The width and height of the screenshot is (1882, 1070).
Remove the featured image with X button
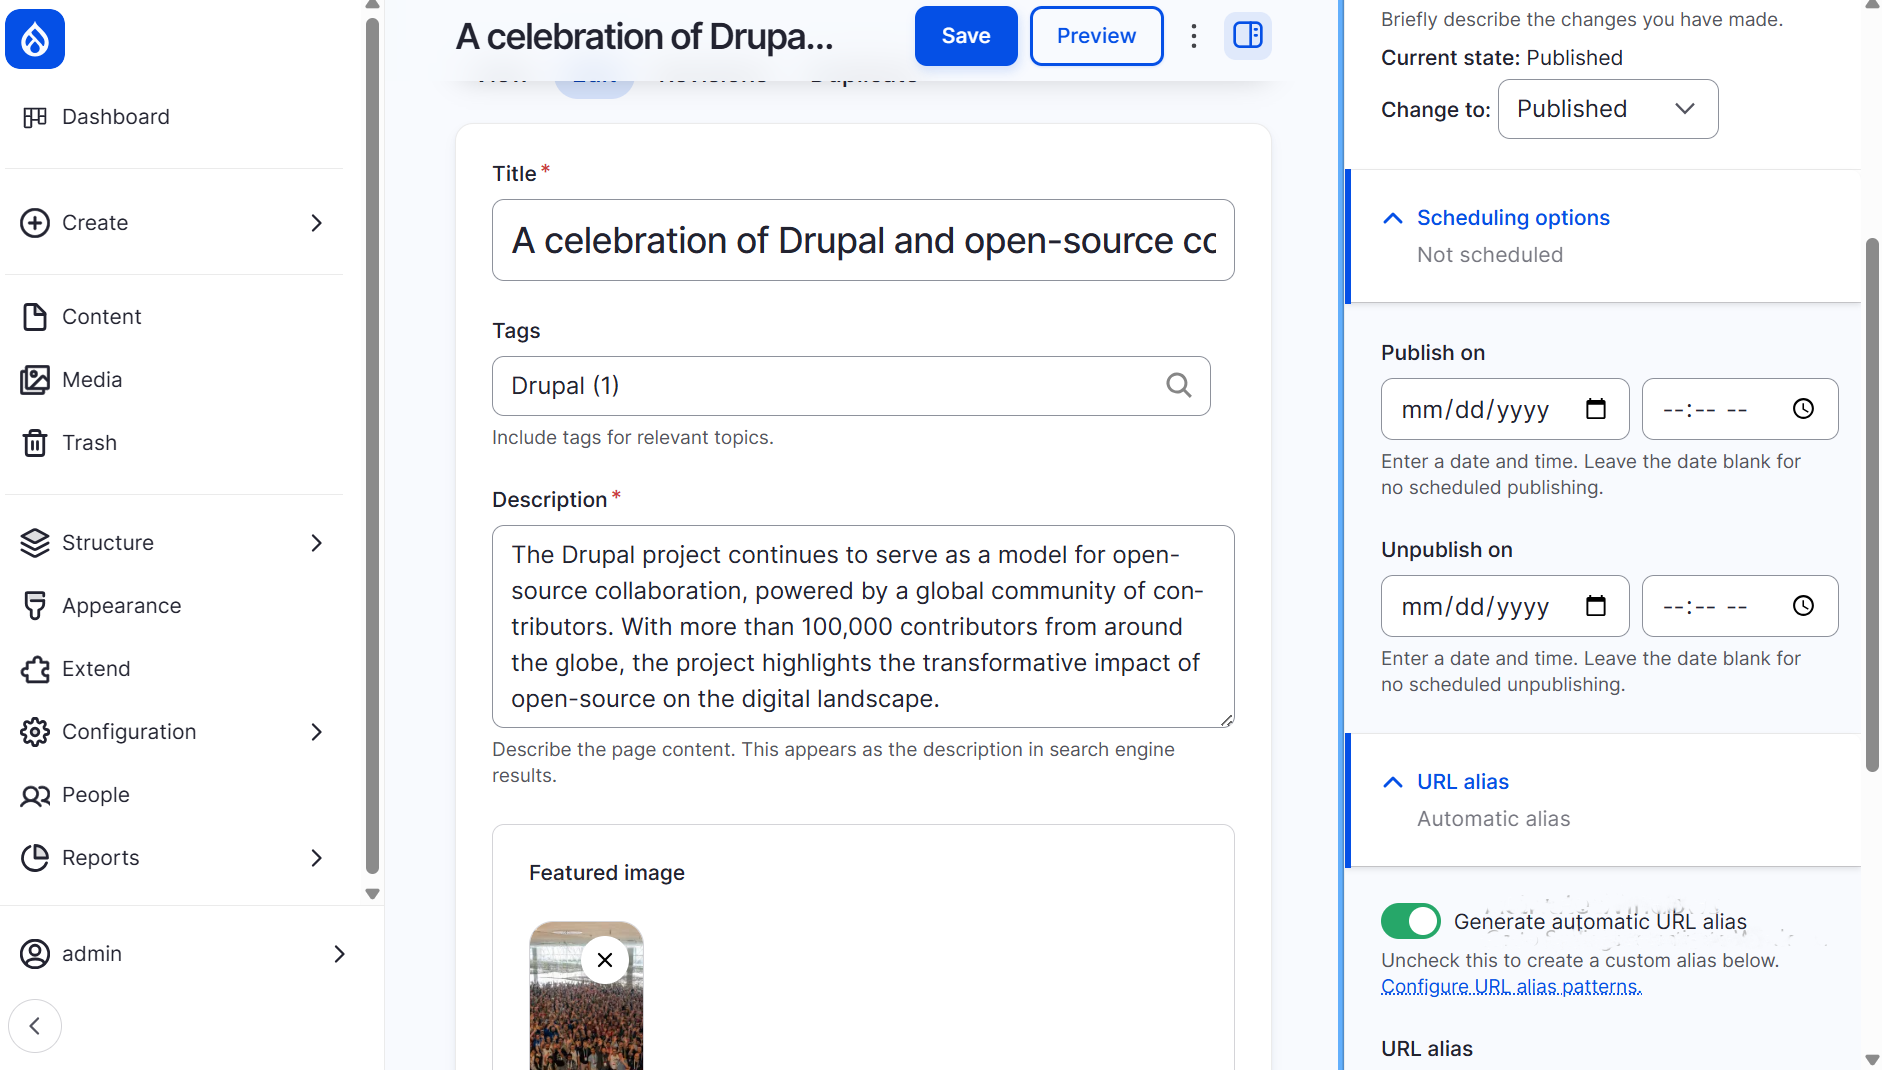pos(605,960)
